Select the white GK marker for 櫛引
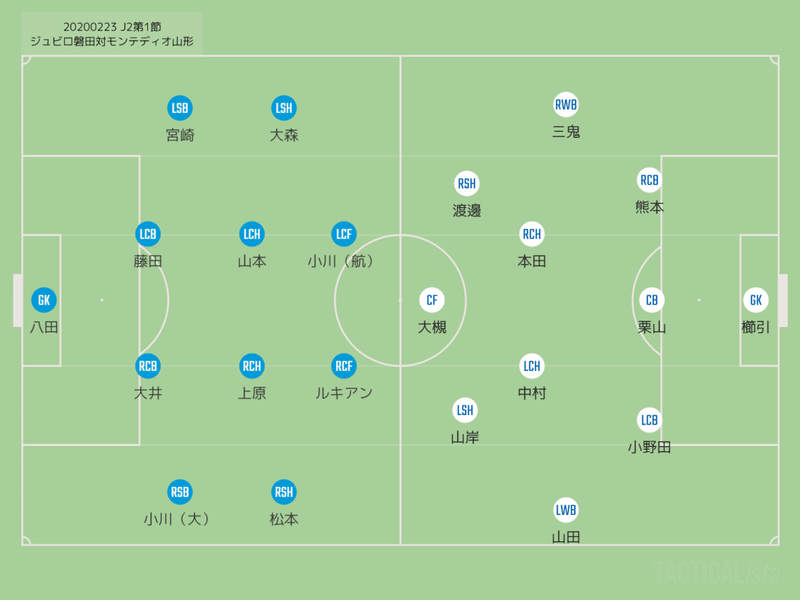The image size is (800, 600). click(756, 300)
